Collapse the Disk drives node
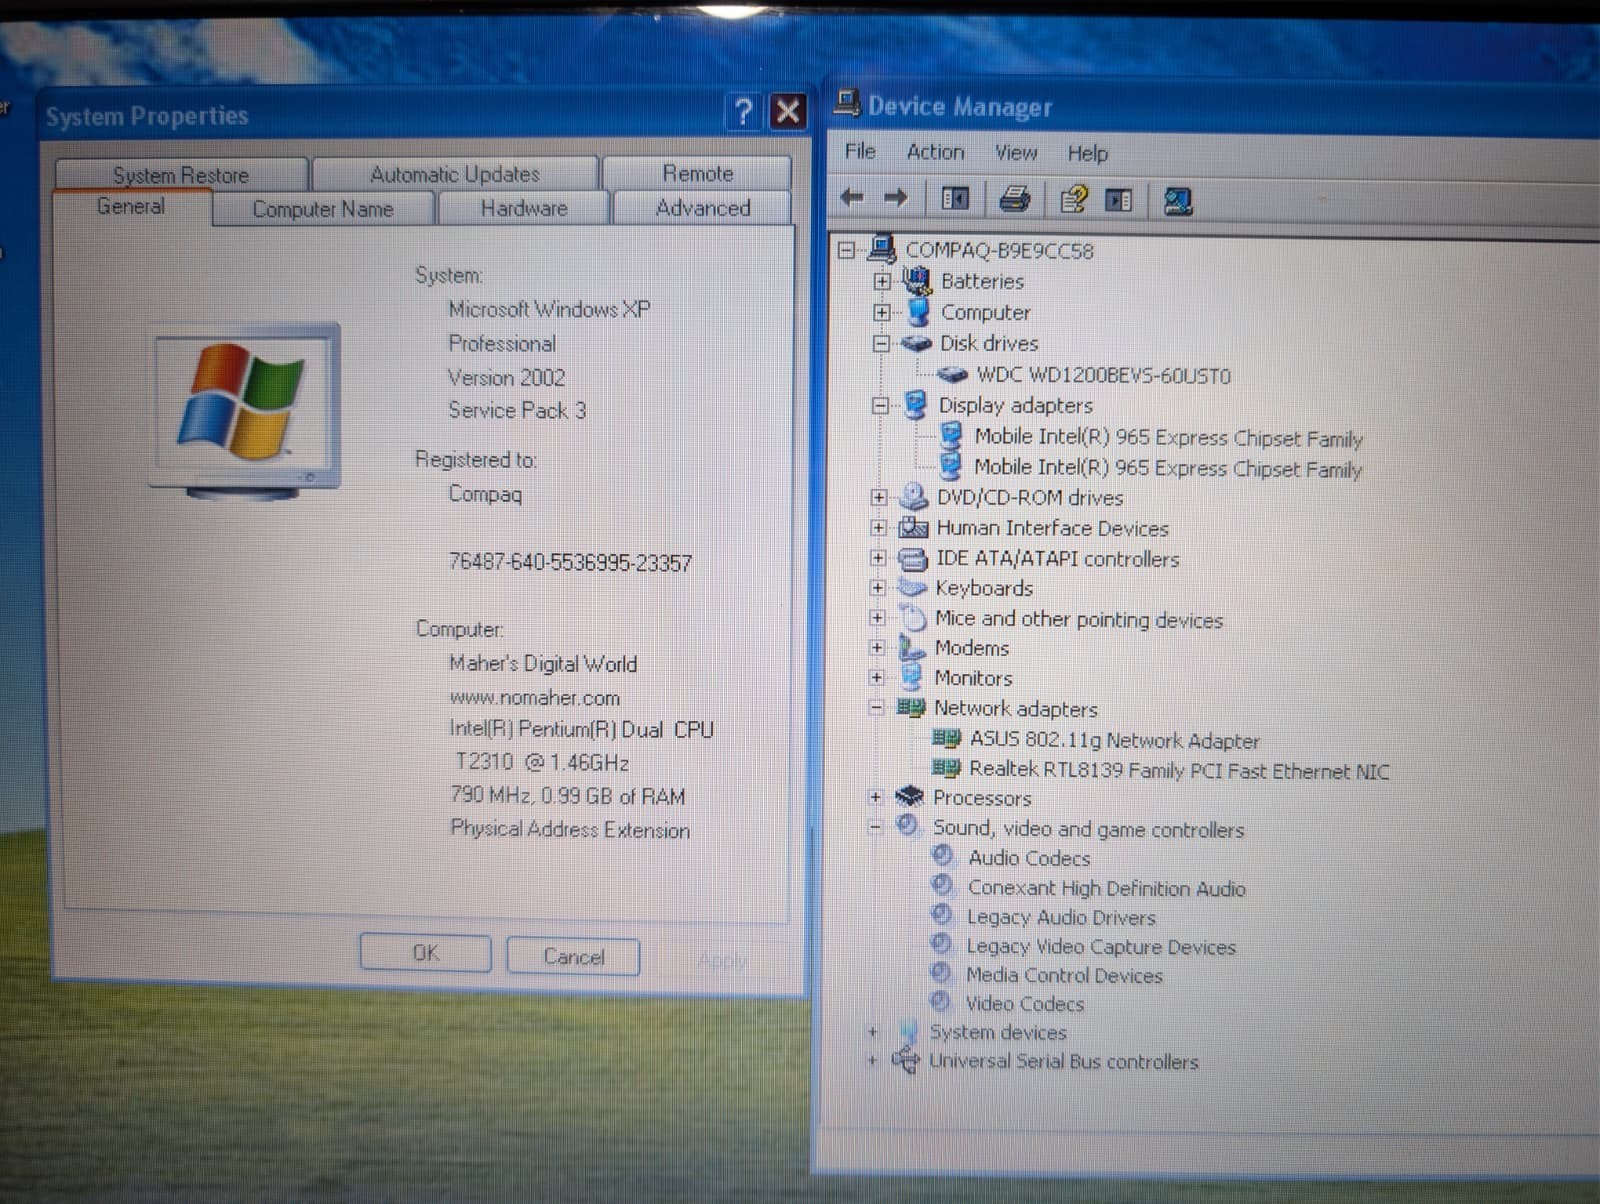This screenshot has height=1204, width=1600. pos(880,343)
